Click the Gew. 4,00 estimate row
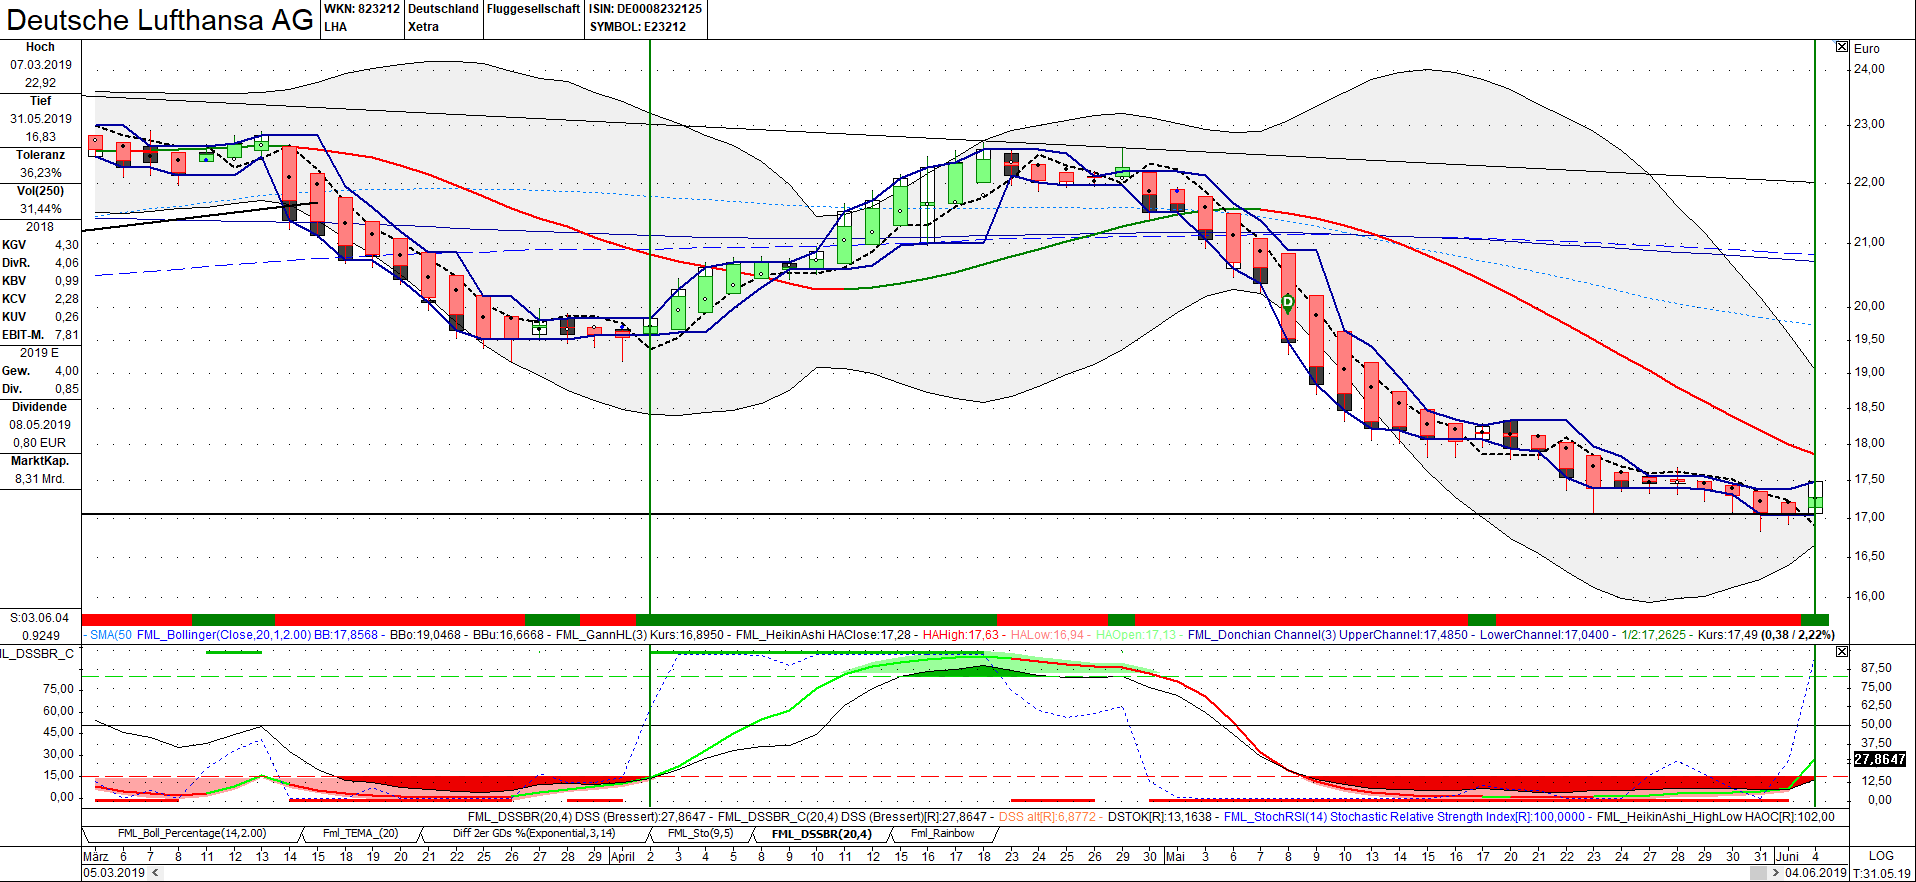Screen dimensions: 1916x882 pyautogui.click(x=41, y=370)
